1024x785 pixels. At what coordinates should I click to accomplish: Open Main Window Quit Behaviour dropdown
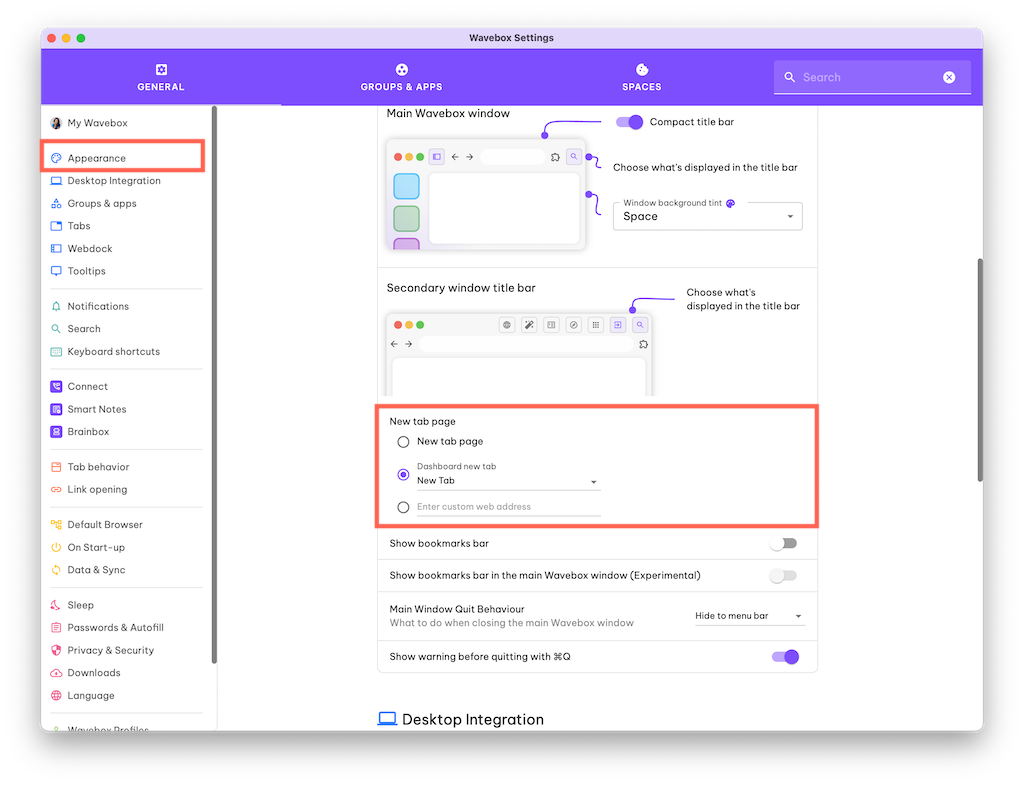coord(749,616)
